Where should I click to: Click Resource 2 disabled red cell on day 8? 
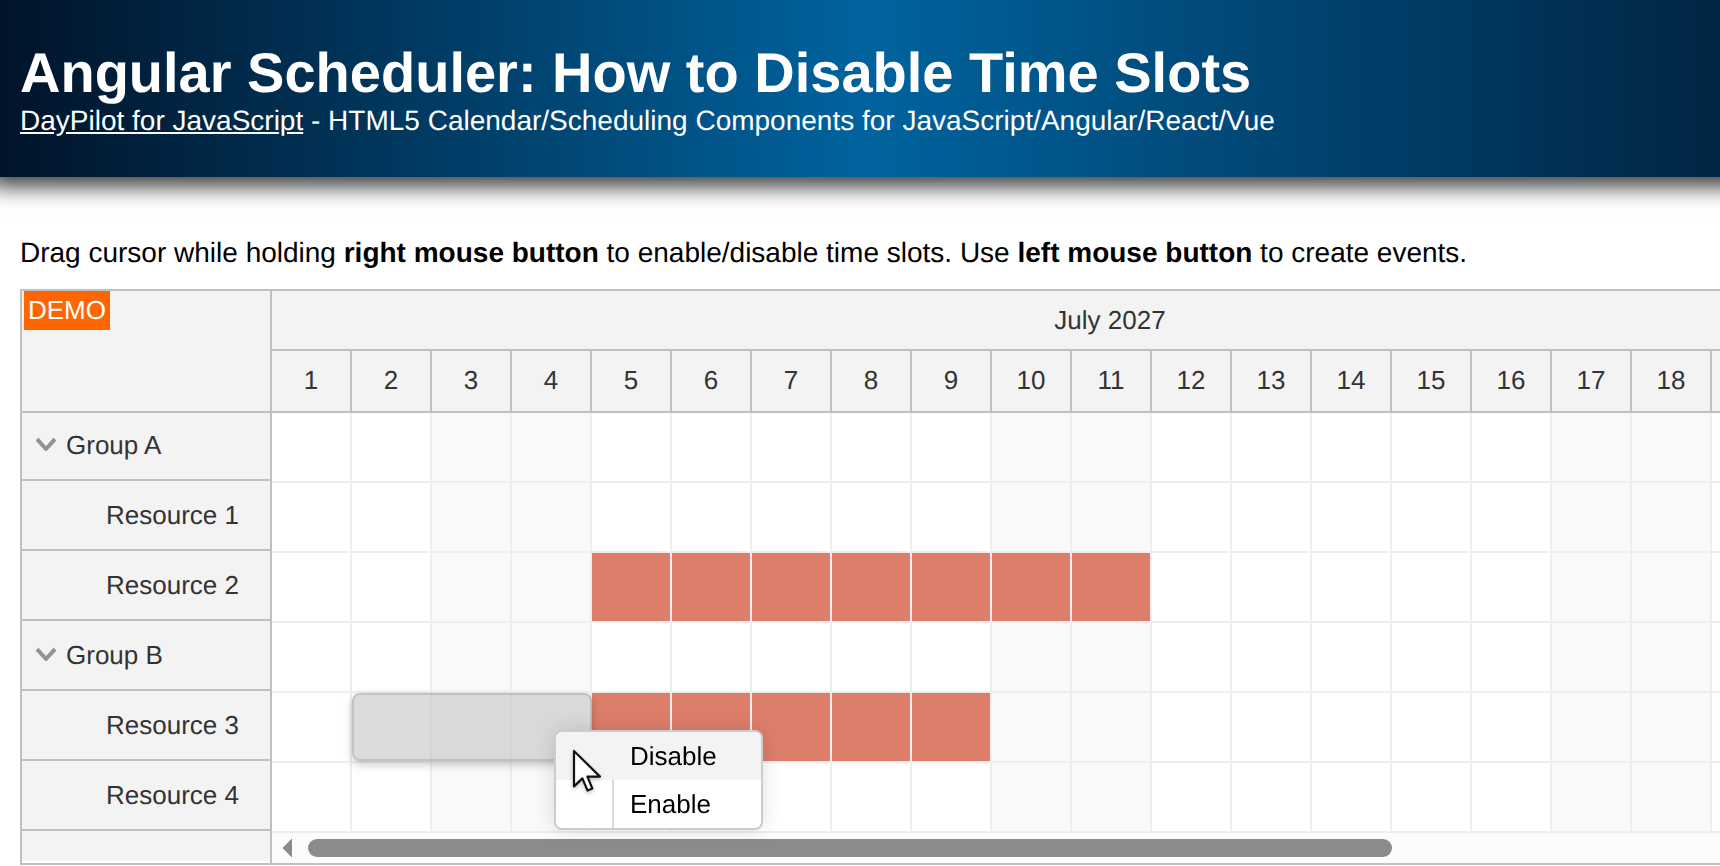tap(871, 587)
